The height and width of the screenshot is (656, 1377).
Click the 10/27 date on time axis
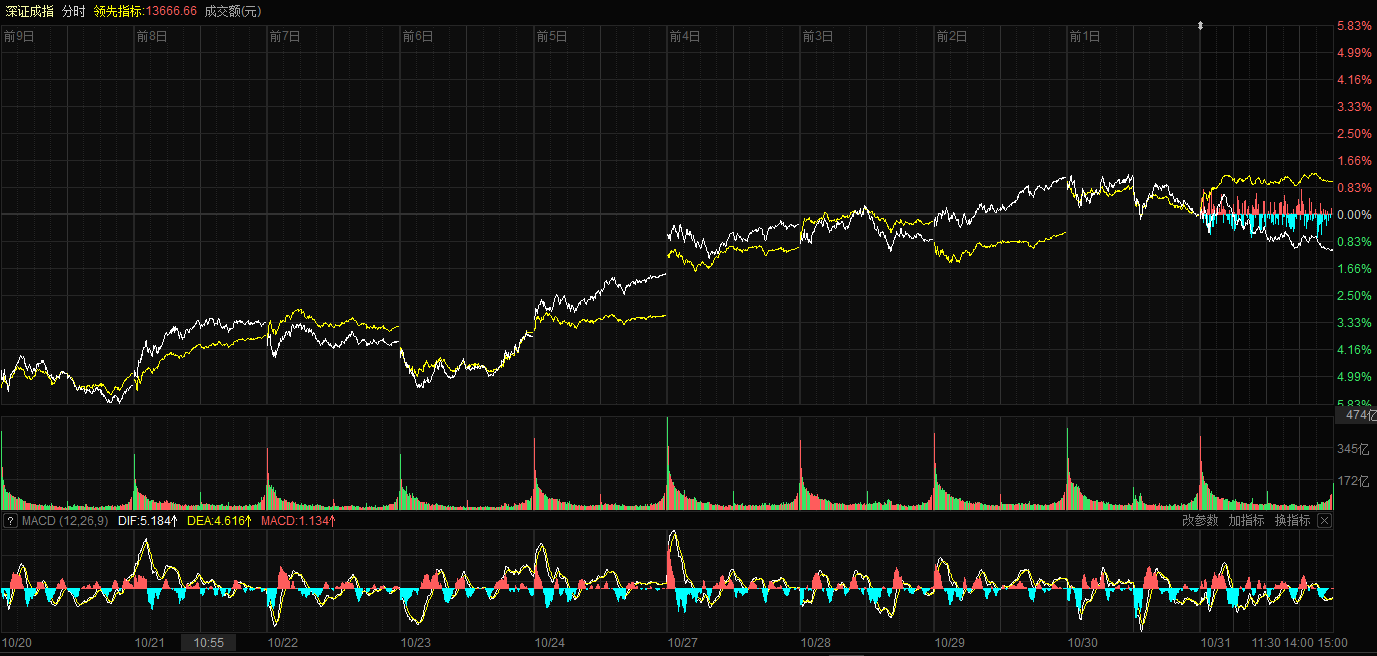[684, 643]
